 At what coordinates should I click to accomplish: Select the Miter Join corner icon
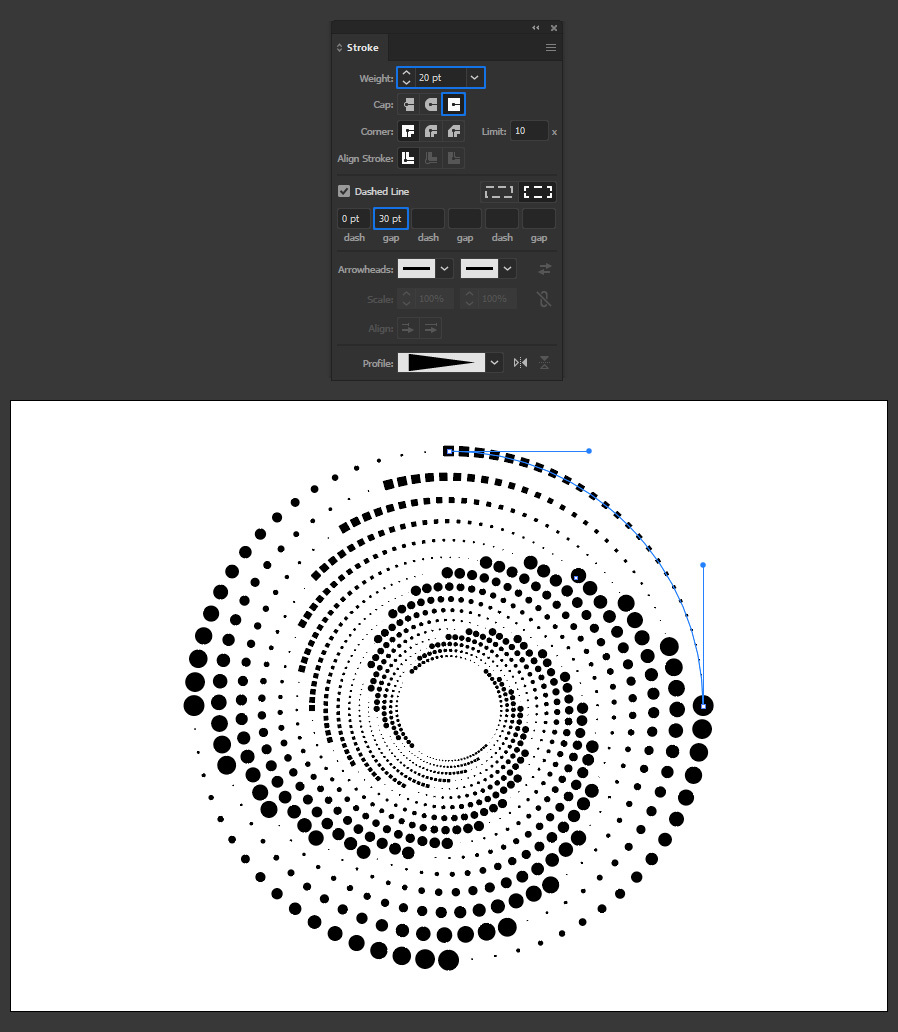(x=408, y=131)
